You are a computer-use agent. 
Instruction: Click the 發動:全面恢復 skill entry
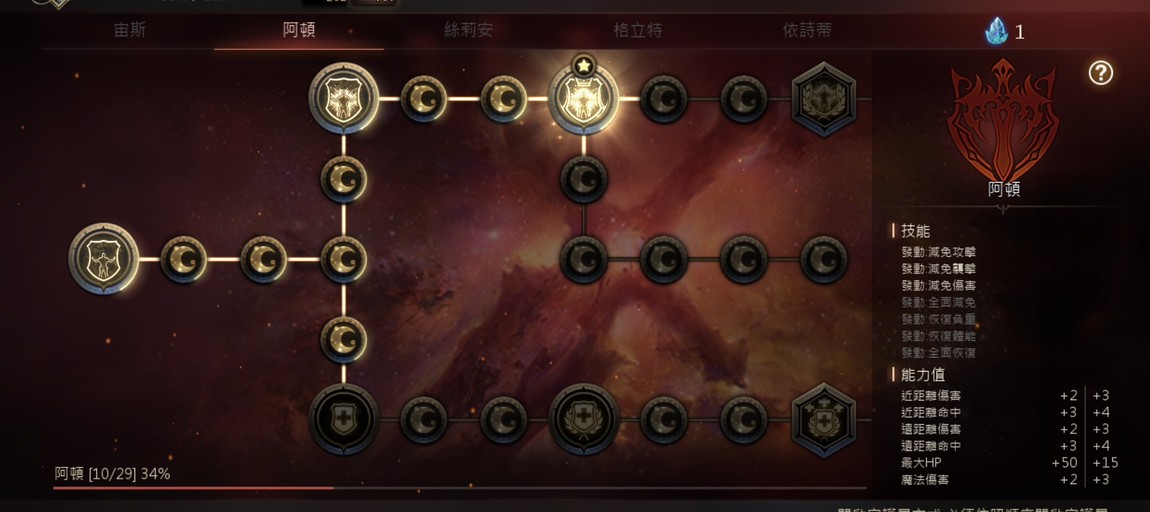(x=939, y=353)
